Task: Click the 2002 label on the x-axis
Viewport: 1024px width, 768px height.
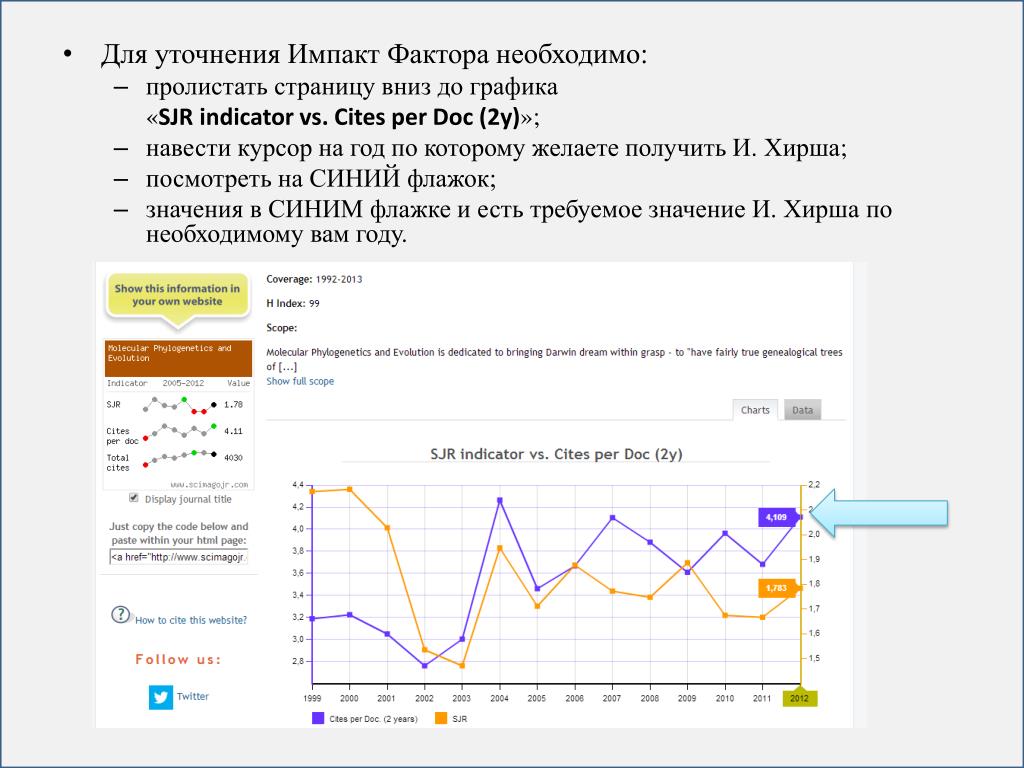Action: coord(424,698)
